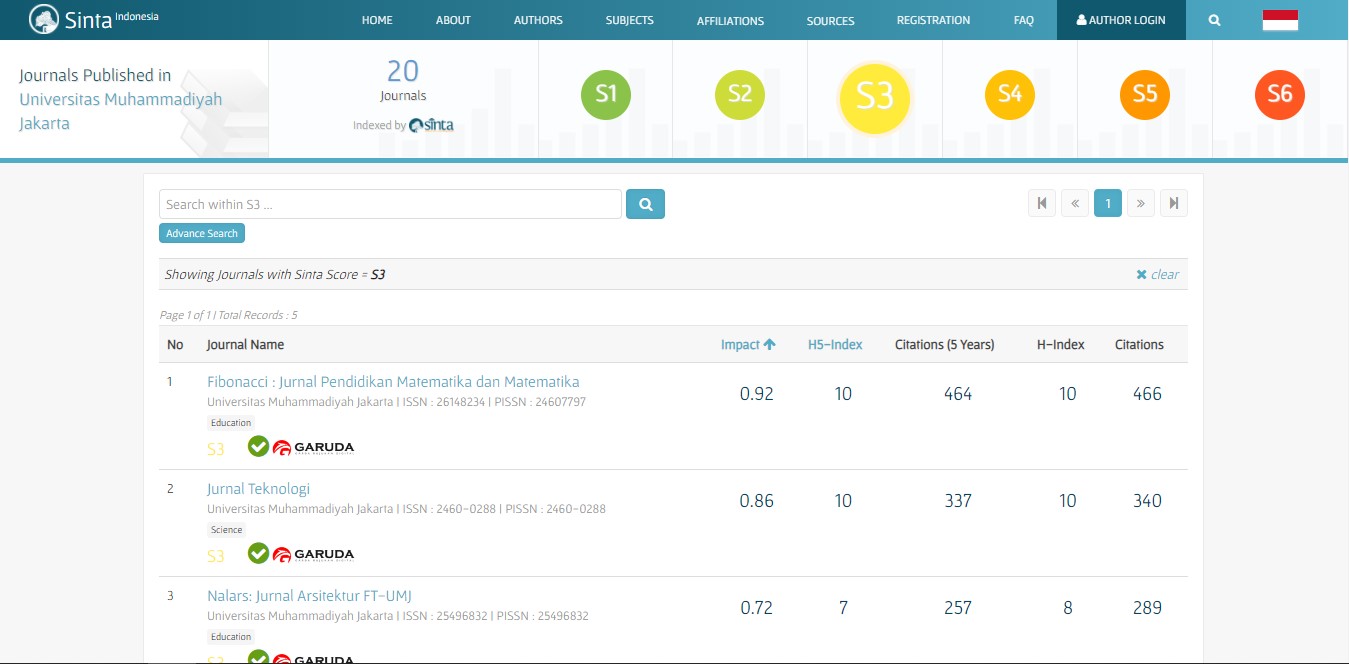Click the 340 citations value for Jurnal Teknologi

[x=1147, y=501]
